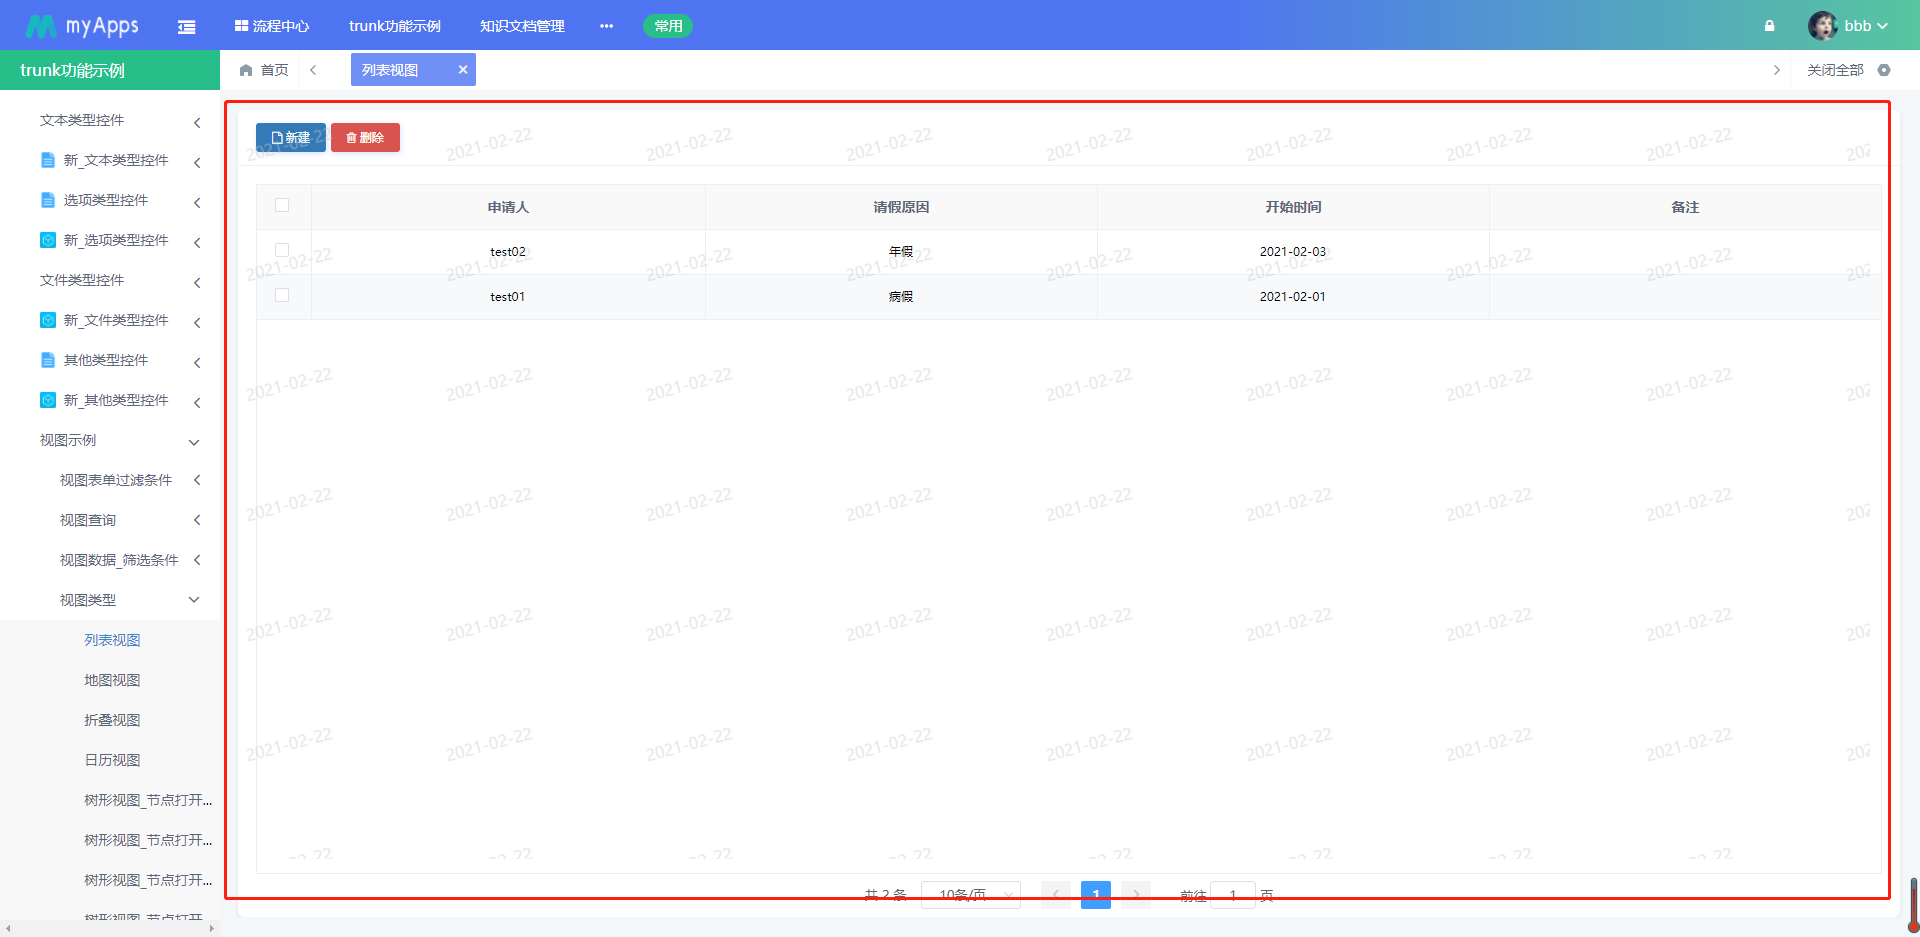Screen dimensions: 1920x937
Task: Collapse the 视图示例 sidebar group
Action: pyautogui.click(x=194, y=441)
